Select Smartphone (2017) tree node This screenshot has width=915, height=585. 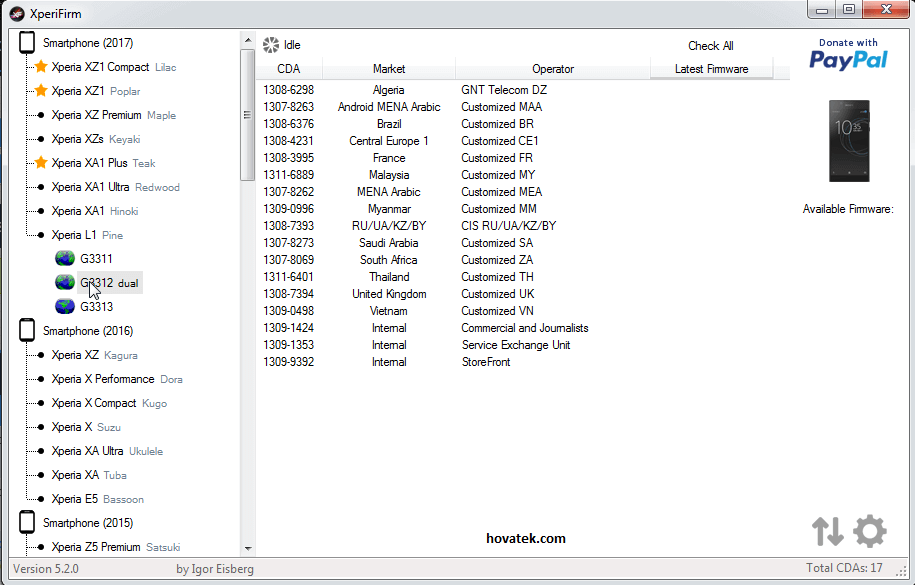(88, 43)
